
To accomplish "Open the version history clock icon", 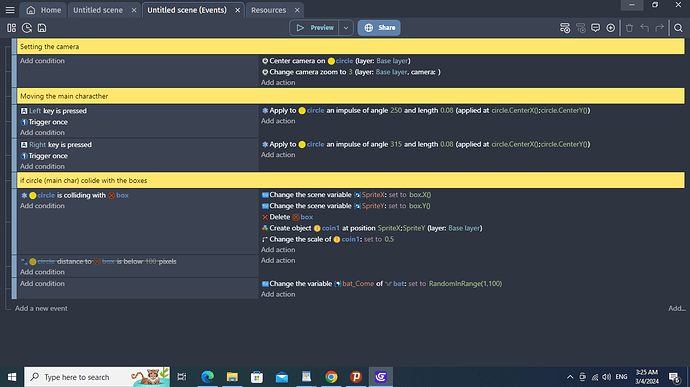I will pos(27,28).
